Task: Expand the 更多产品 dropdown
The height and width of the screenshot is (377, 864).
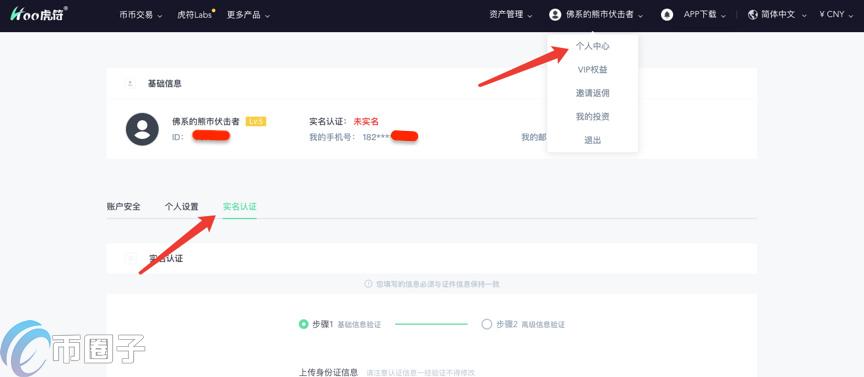Action: click(x=249, y=15)
